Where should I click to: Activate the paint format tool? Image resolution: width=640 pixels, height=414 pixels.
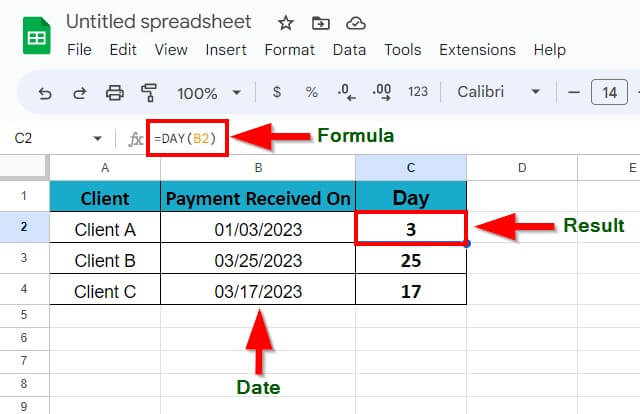coord(149,92)
